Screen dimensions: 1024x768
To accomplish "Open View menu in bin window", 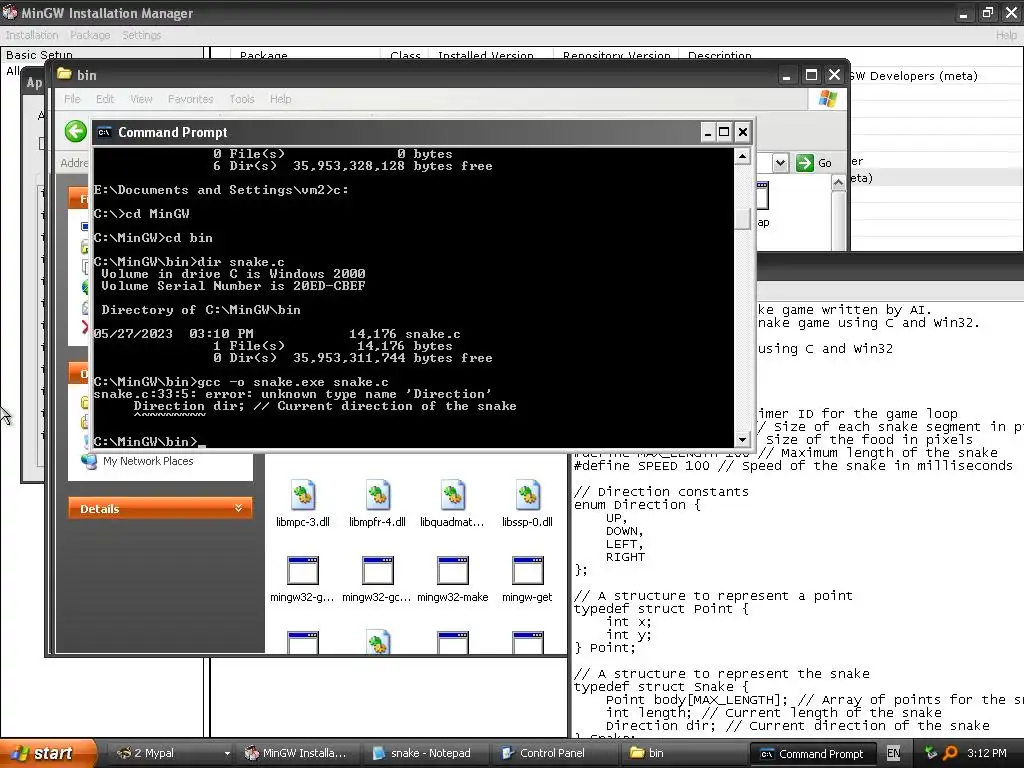I will click(x=141, y=99).
